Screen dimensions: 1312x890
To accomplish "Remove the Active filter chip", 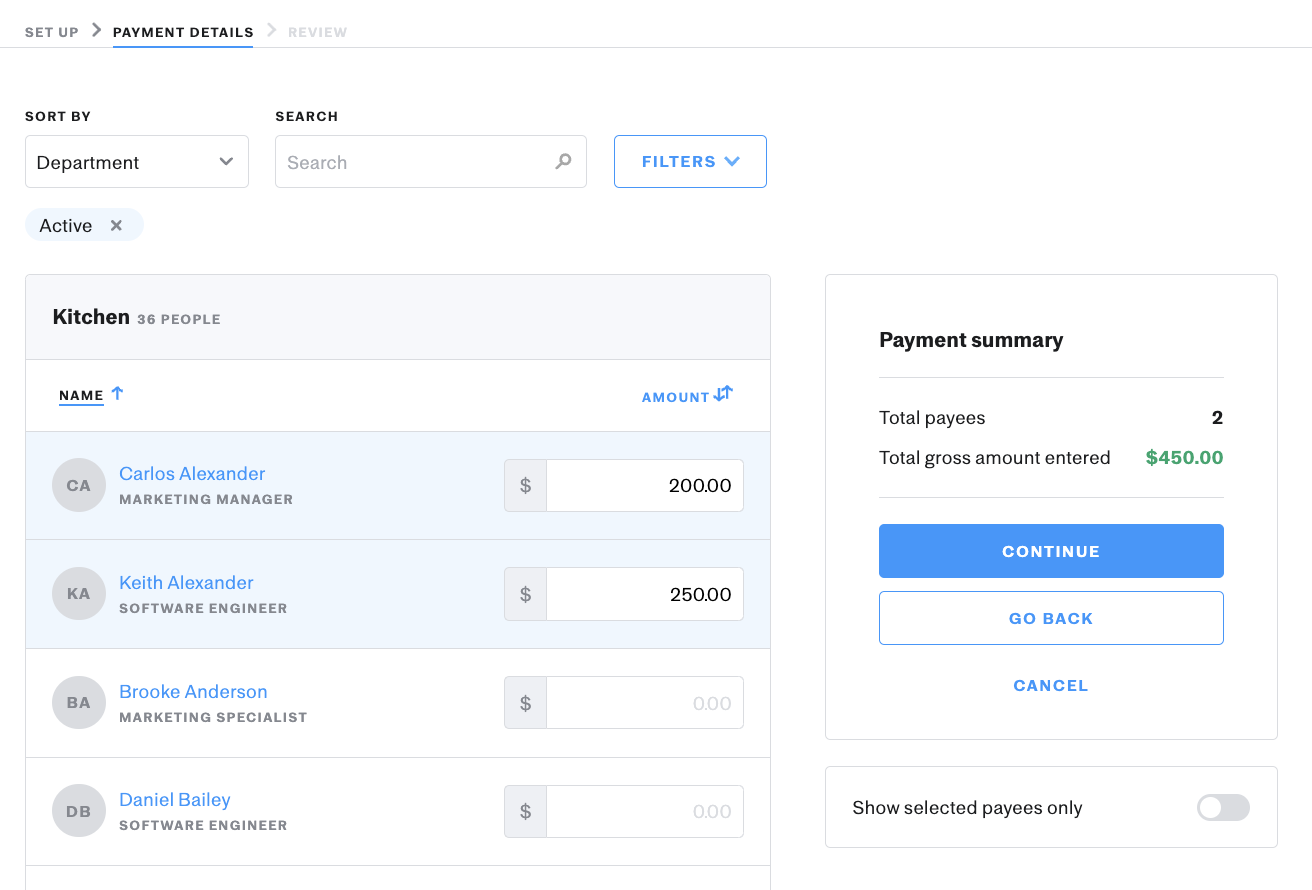I will [116, 225].
